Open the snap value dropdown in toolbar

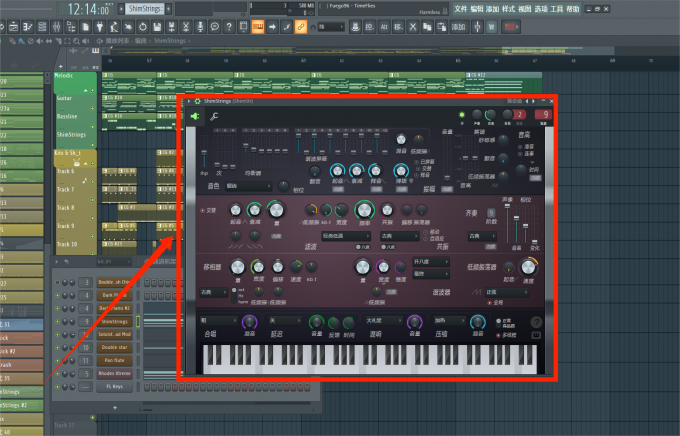331,27
